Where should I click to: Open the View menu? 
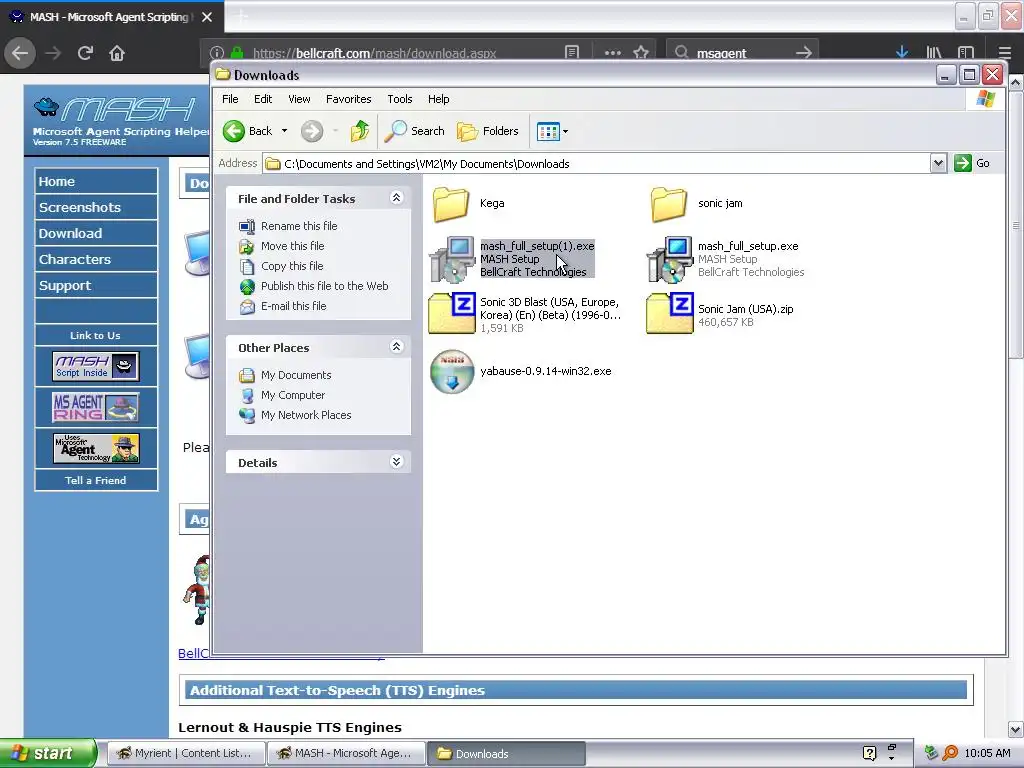(x=299, y=99)
